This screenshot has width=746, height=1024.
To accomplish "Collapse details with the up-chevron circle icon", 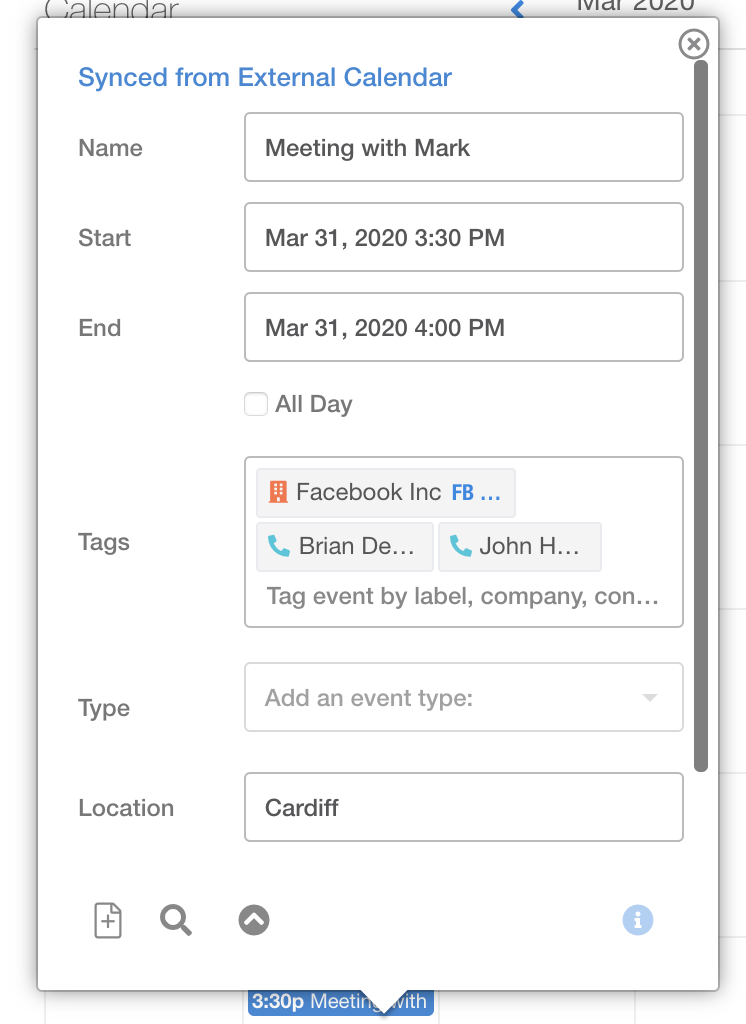I will 254,920.
